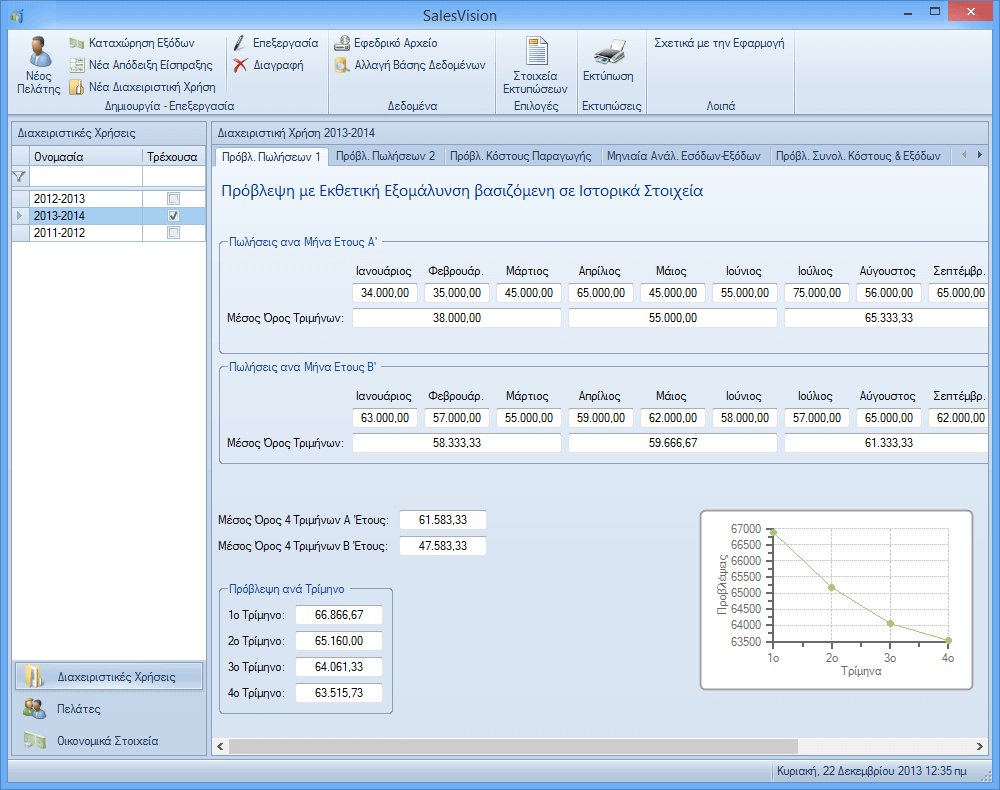Click the Επεξεργασία pencil icon
The width and height of the screenshot is (1000, 790).
[x=240, y=44]
